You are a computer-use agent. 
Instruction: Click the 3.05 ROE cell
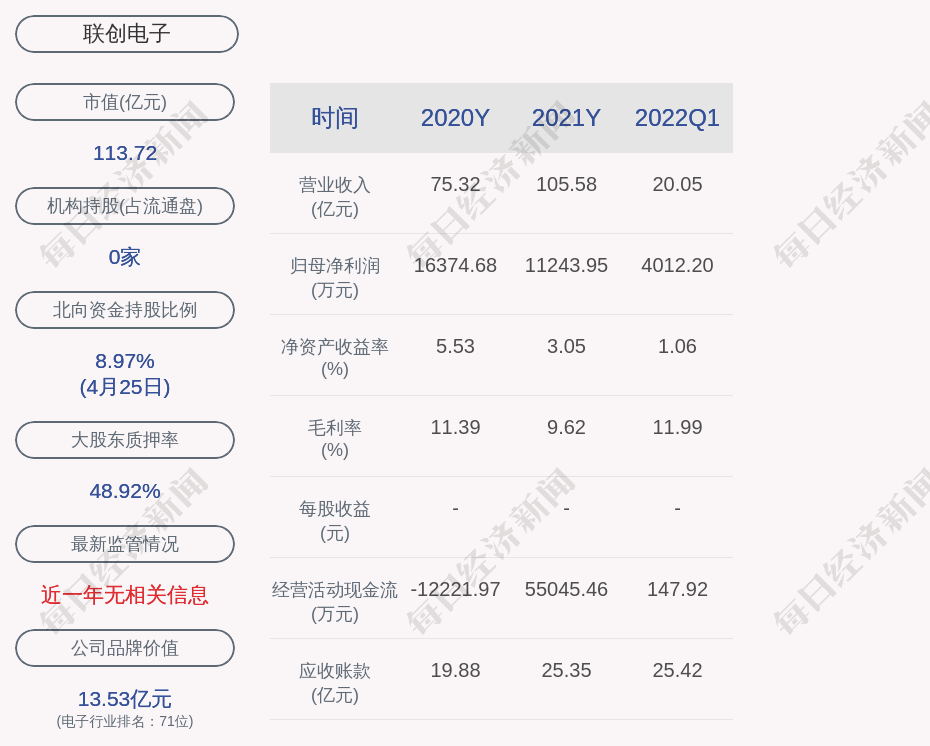(x=566, y=346)
